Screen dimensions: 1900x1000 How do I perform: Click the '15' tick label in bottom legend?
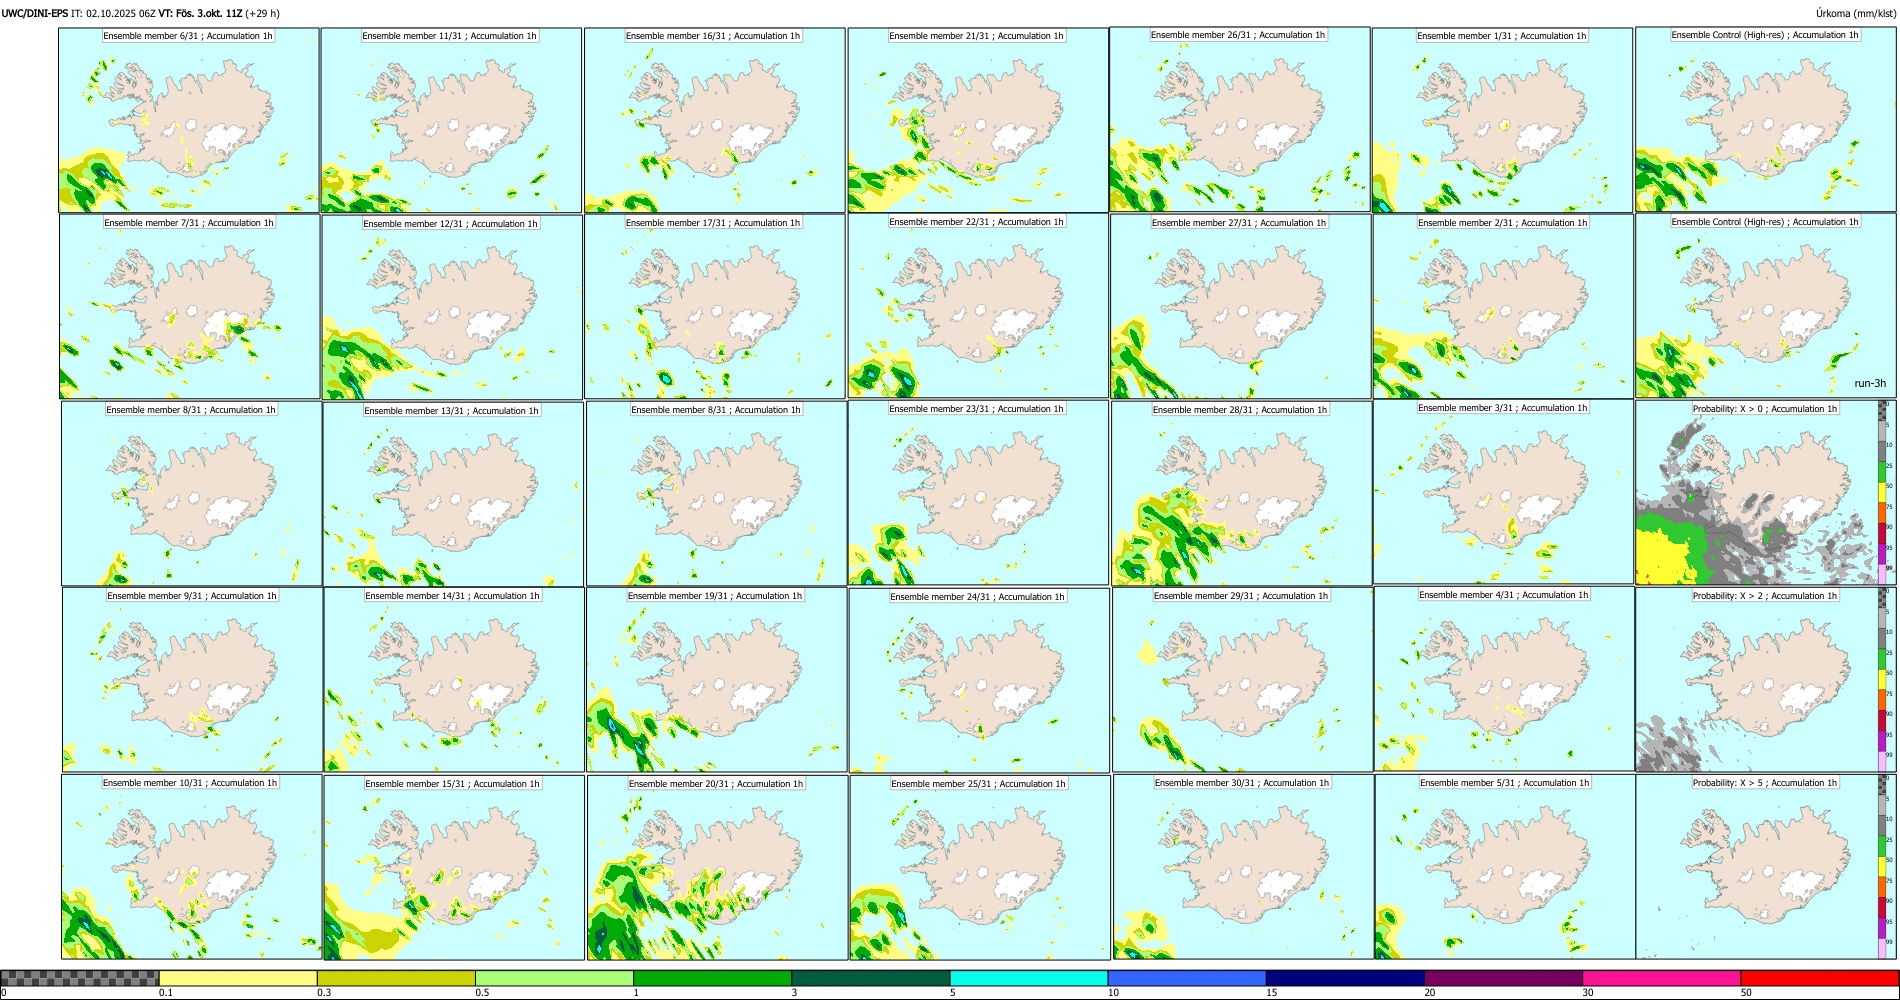pyautogui.click(x=1272, y=993)
